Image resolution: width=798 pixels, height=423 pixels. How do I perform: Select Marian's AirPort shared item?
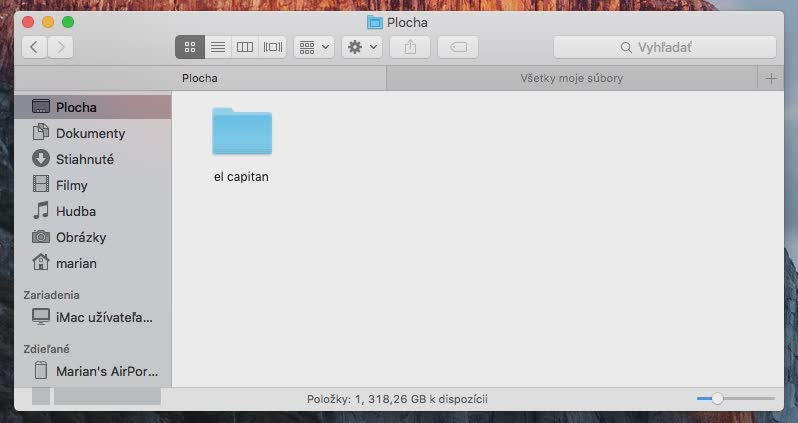[x=93, y=371]
